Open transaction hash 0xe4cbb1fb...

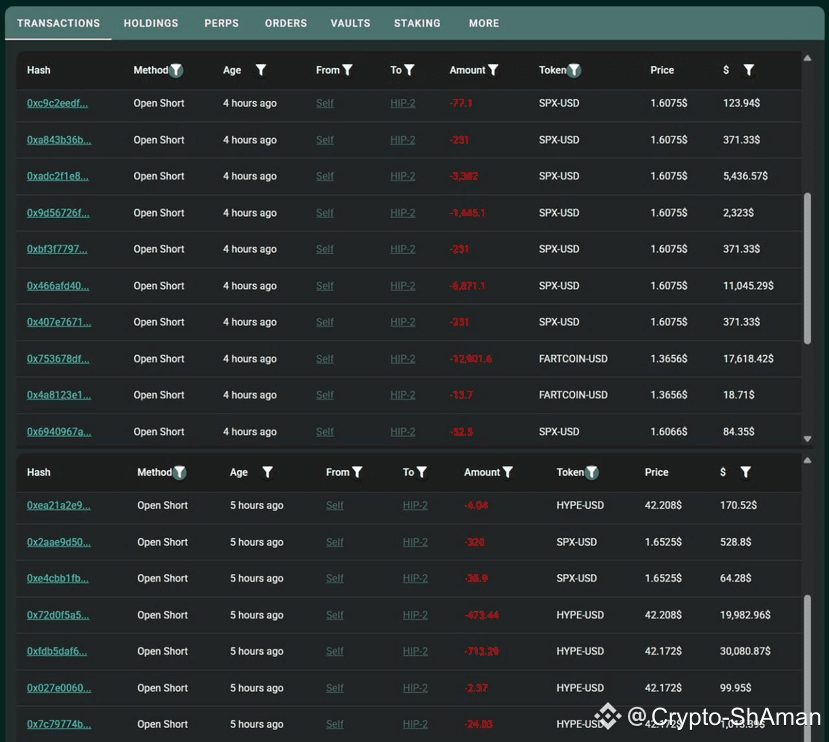58,579
